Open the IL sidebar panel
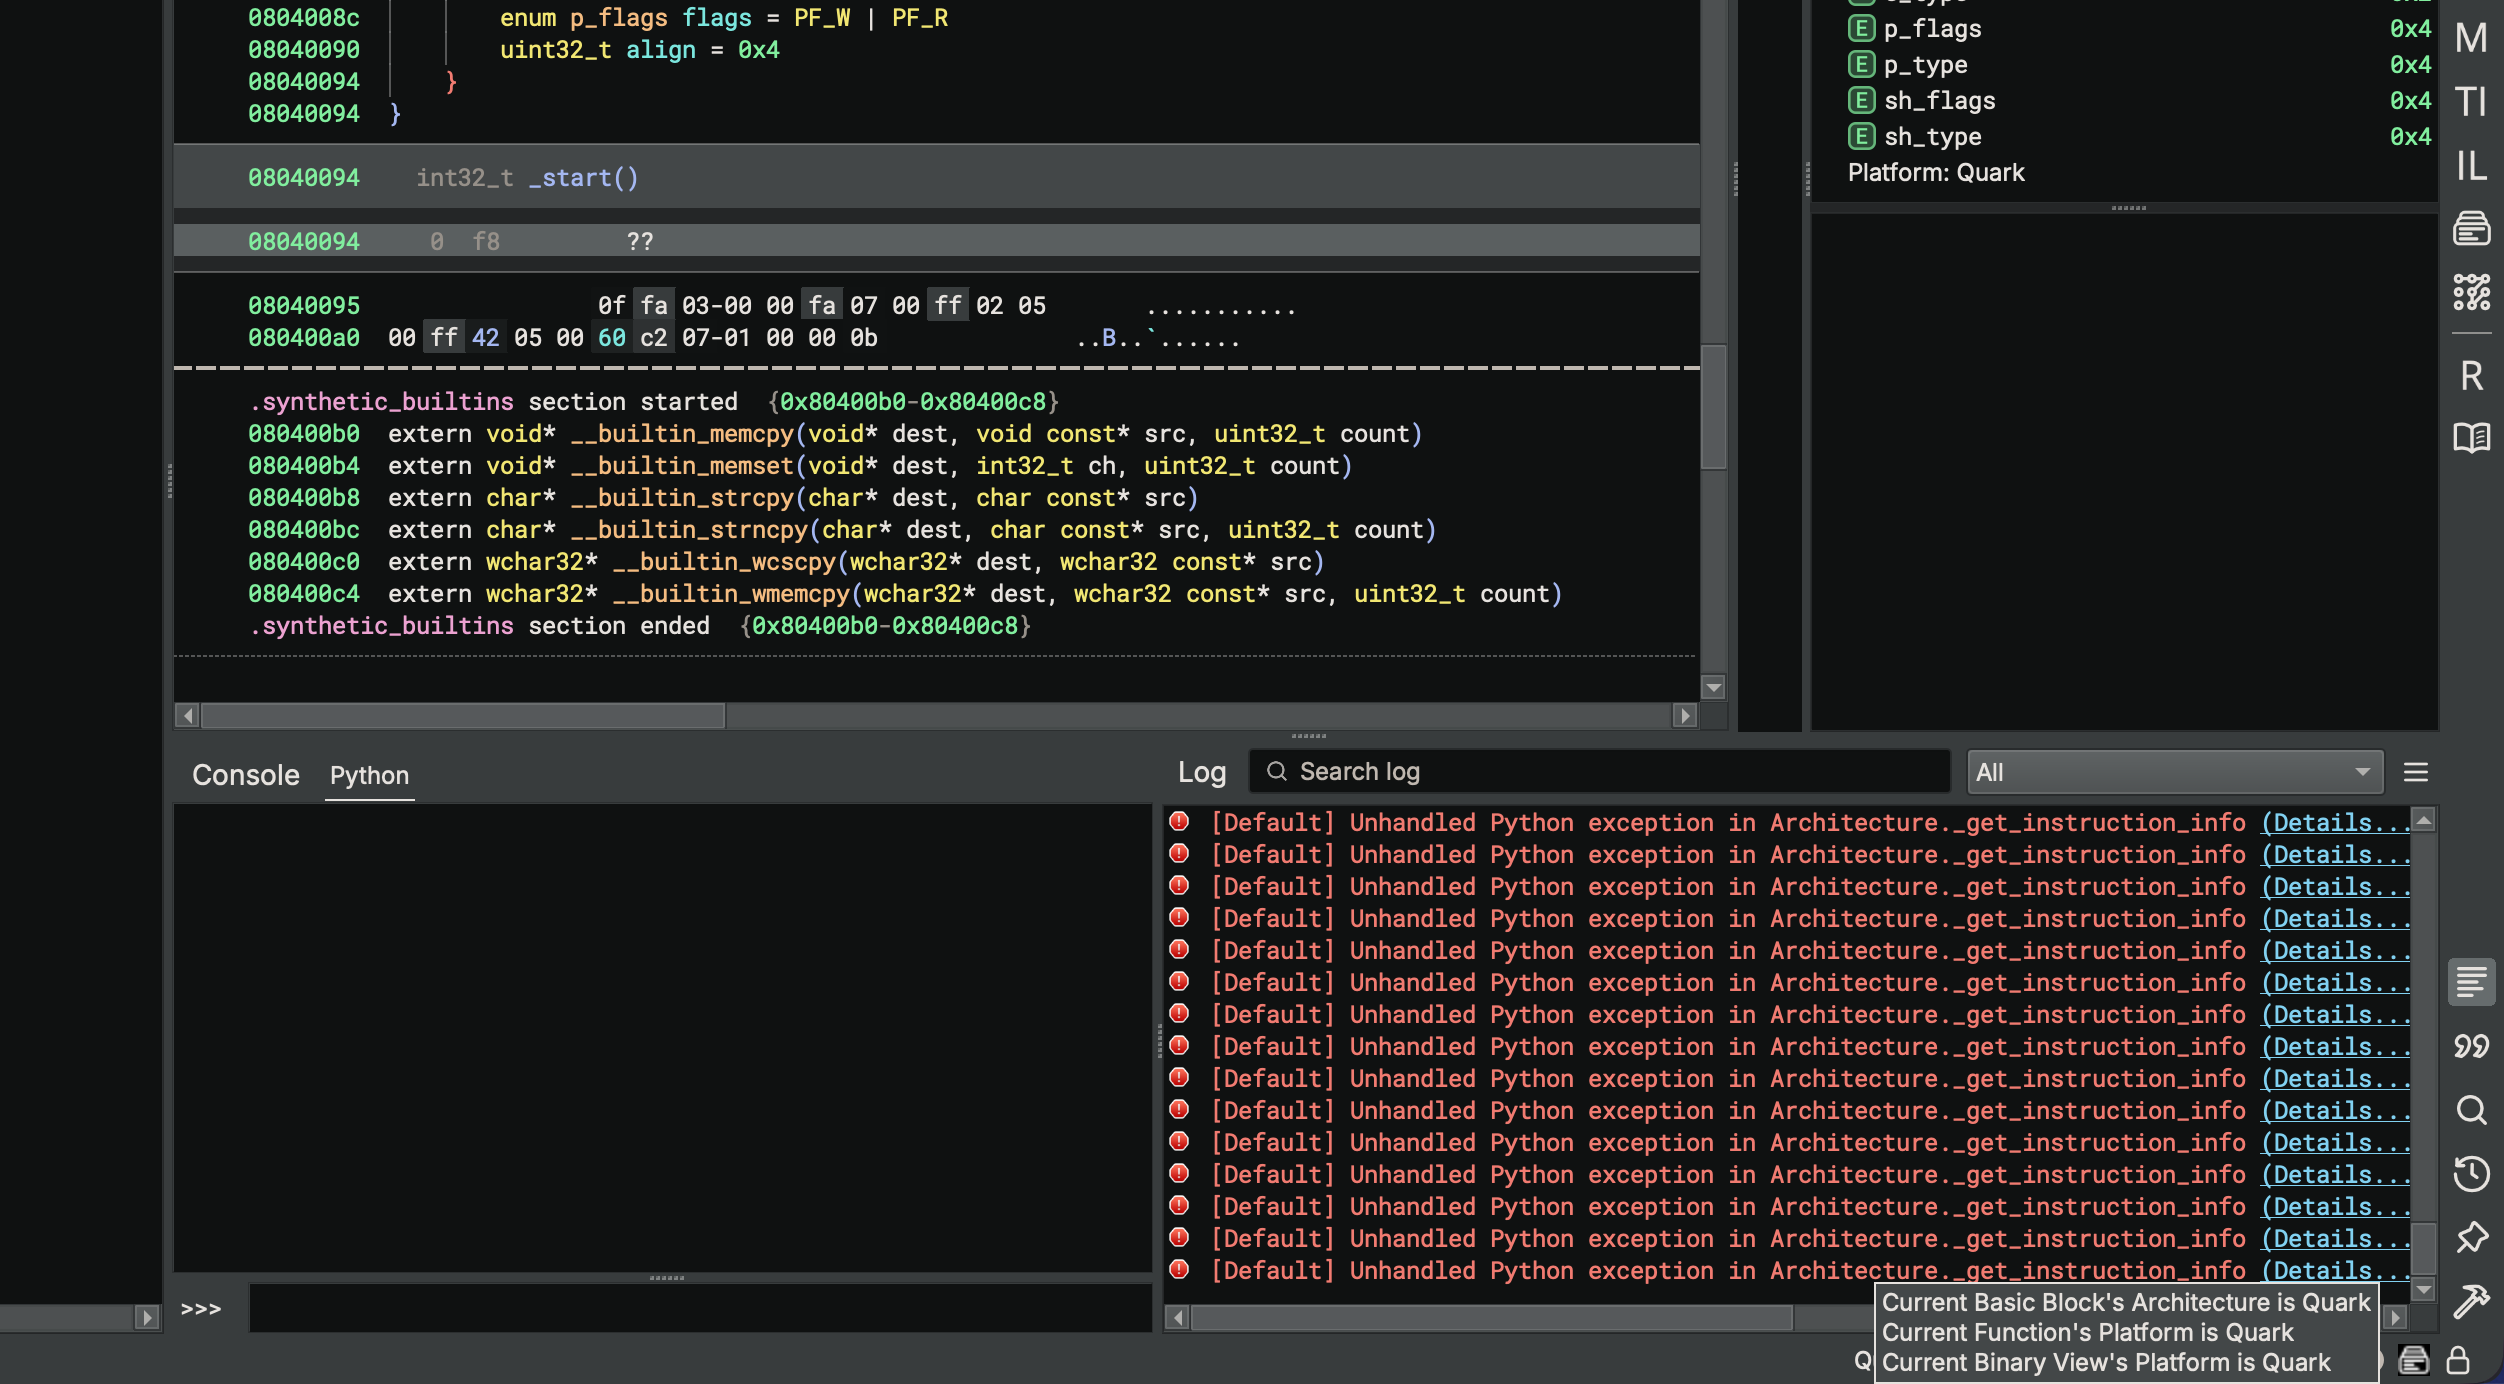Viewport: 2504px width, 1384px height. coord(2472,166)
